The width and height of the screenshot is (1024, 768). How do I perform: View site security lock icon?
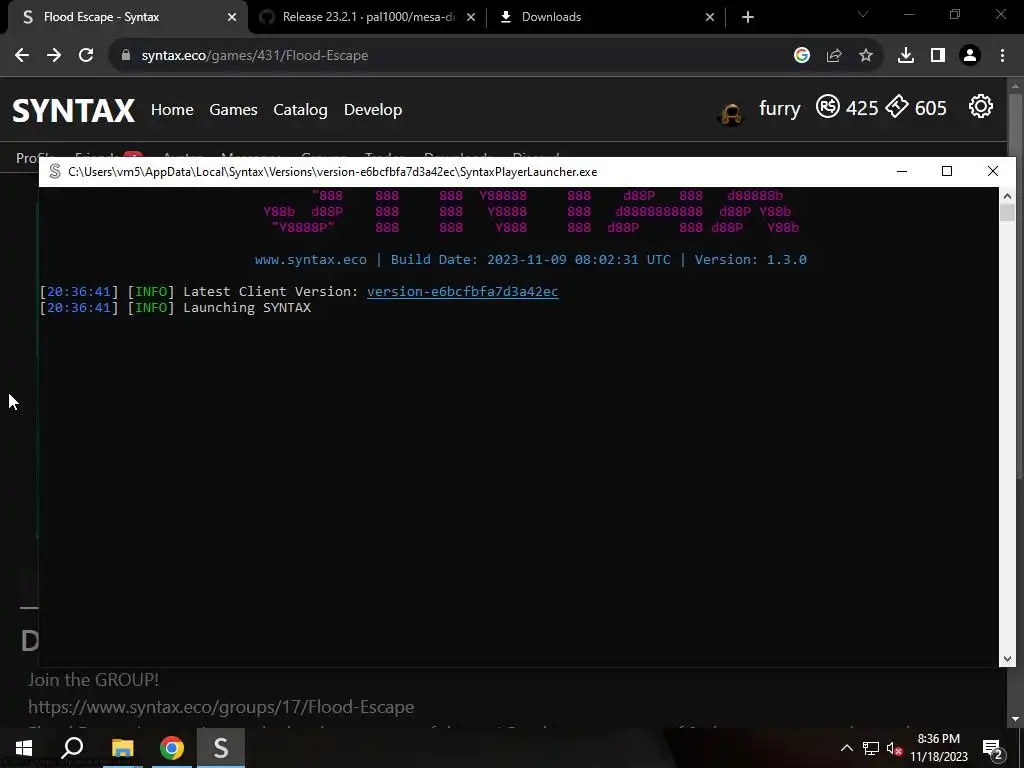pos(126,56)
